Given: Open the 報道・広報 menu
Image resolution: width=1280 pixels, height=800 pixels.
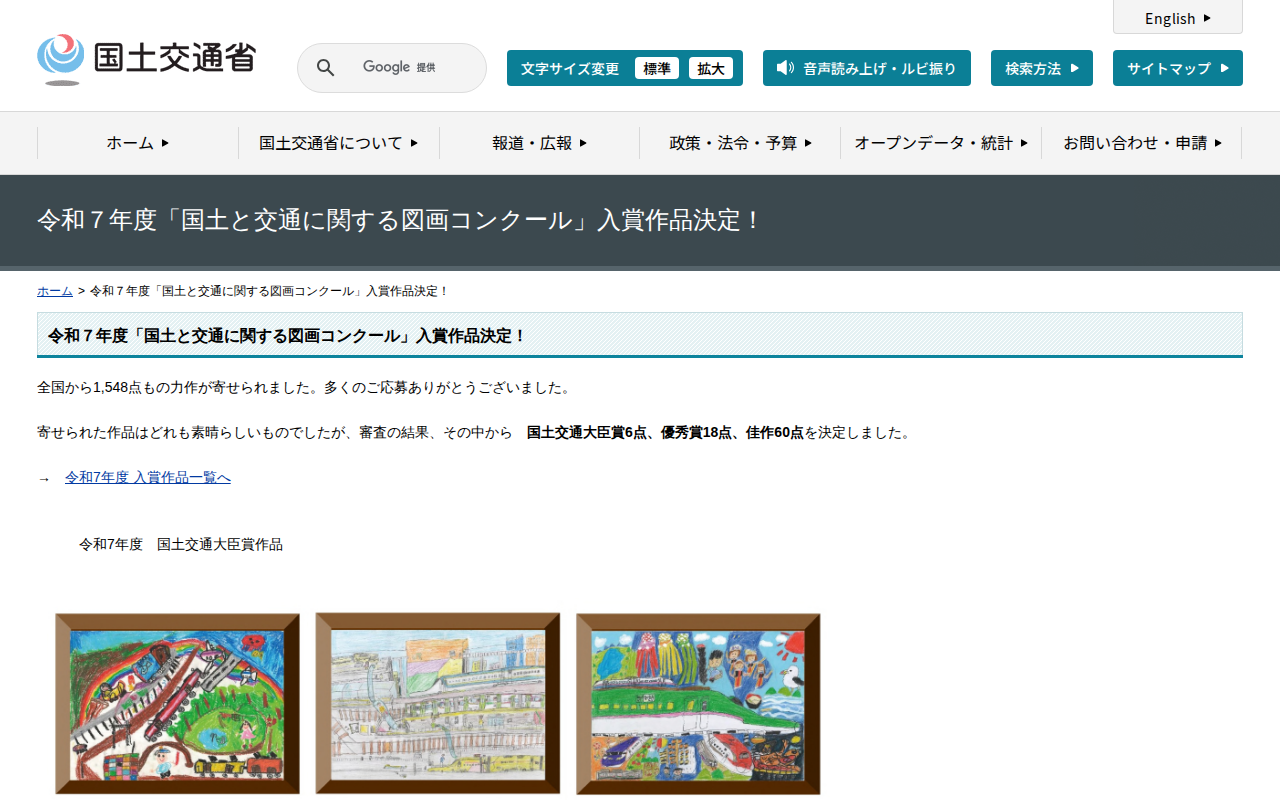Looking at the screenshot, I should 540,143.
